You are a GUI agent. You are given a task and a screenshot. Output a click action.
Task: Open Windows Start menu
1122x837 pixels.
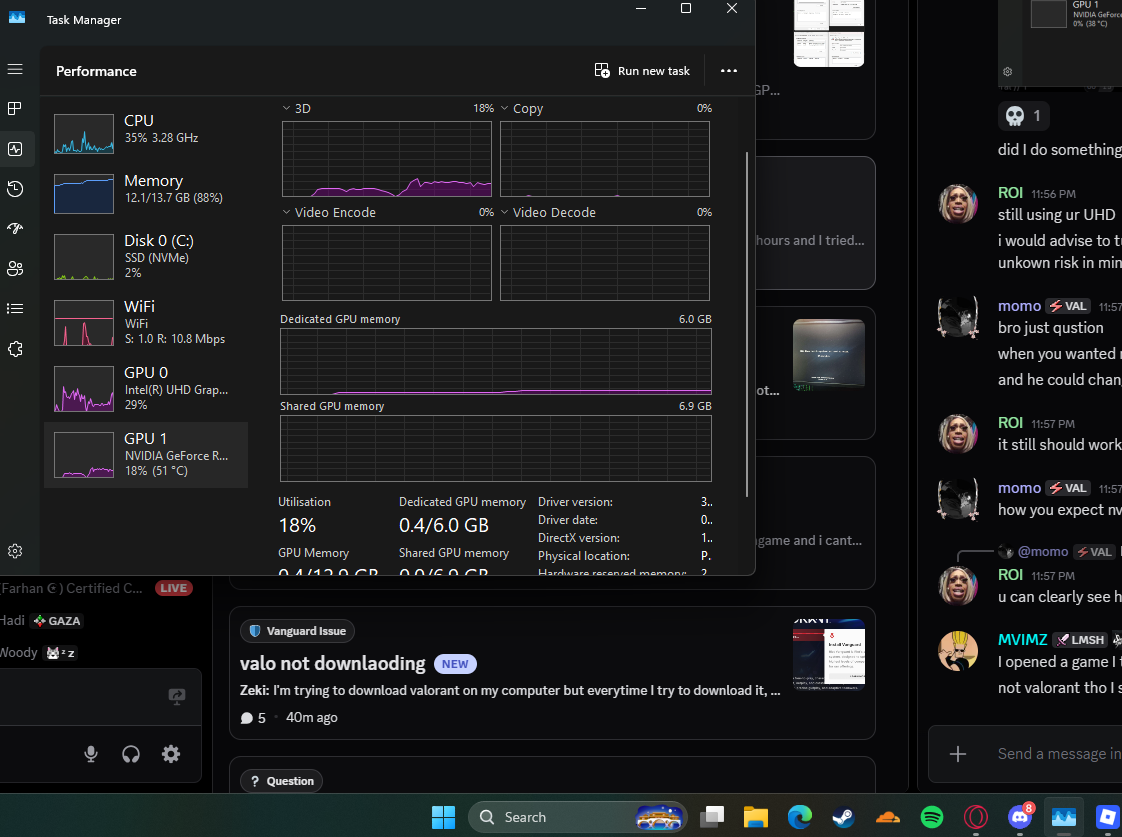[444, 817]
